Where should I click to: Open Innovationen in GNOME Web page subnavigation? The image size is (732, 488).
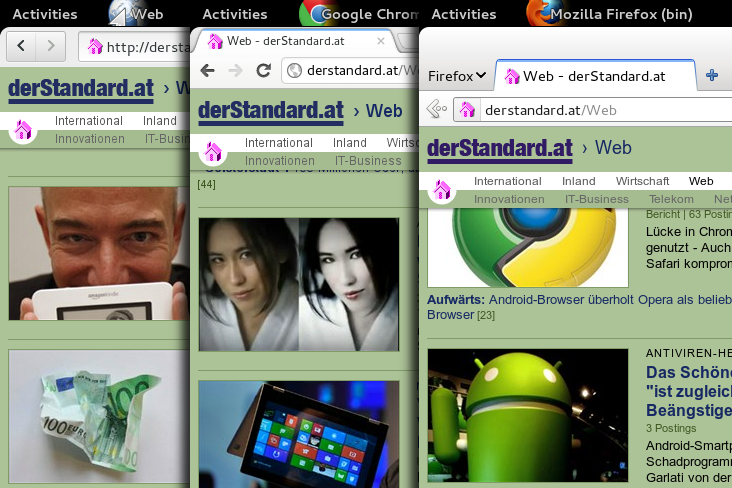coord(90,139)
